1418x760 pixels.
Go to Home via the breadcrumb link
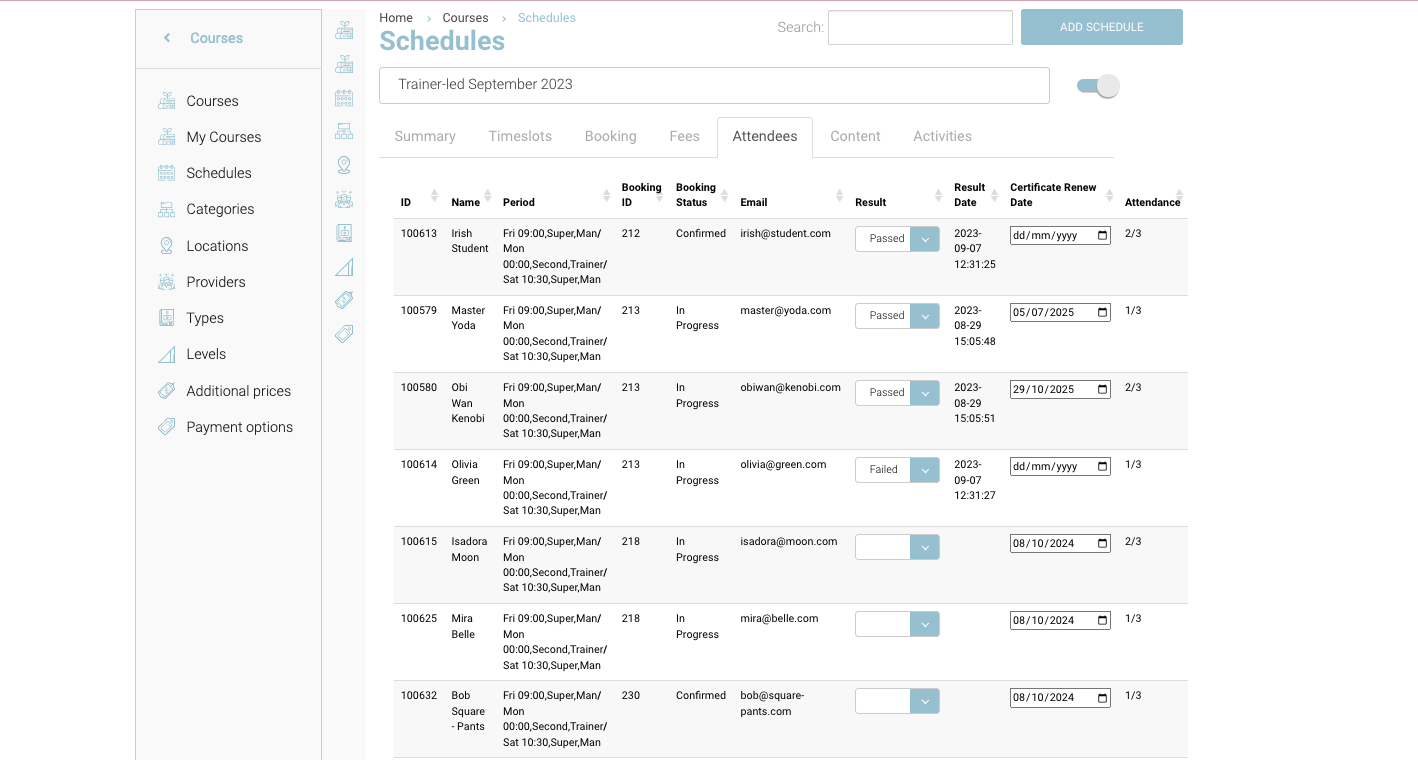coord(396,18)
